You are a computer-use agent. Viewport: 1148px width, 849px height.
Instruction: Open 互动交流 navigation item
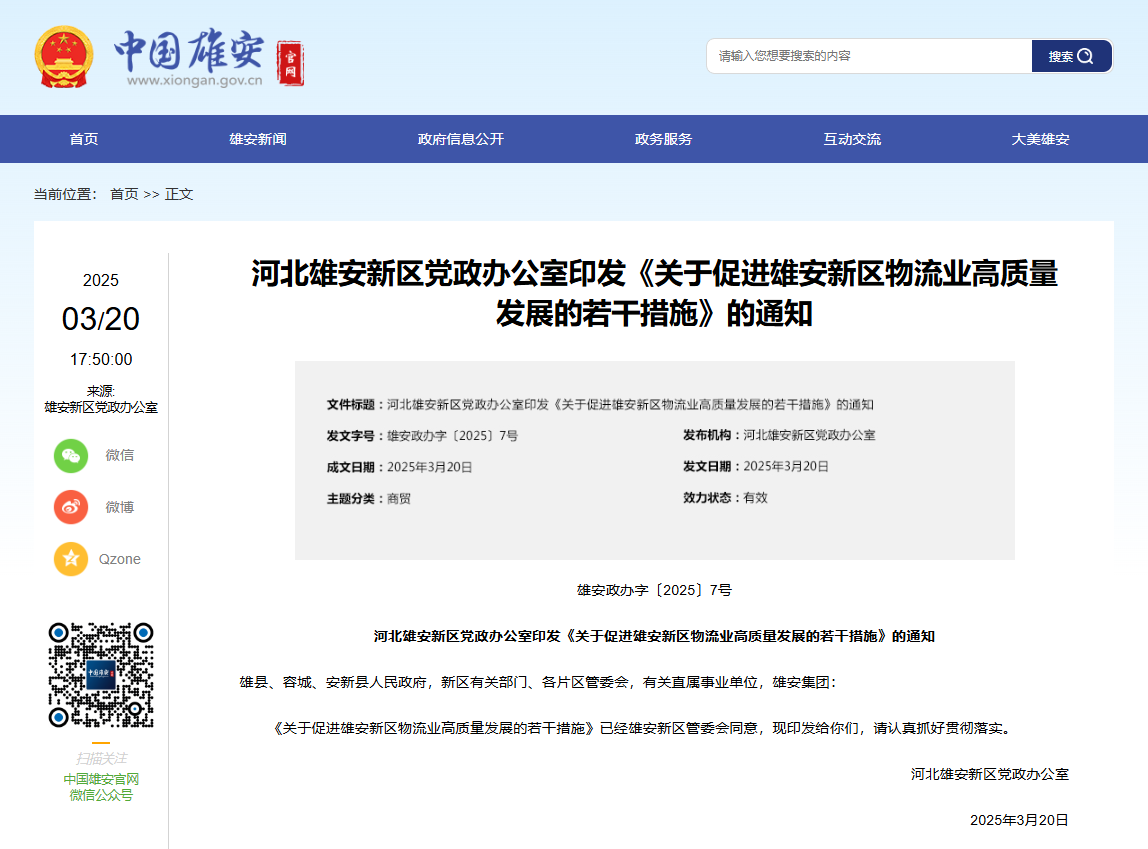tap(852, 139)
